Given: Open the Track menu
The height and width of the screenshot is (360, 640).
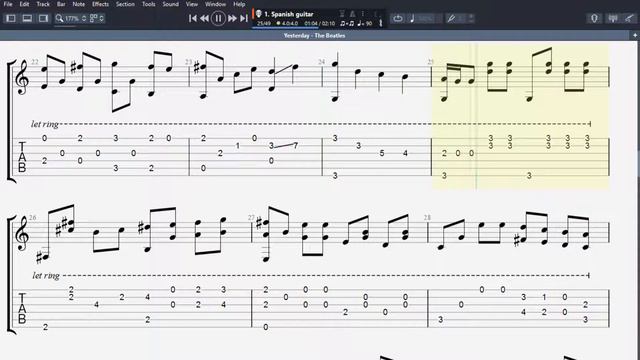Looking at the screenshot, I should (x=43, y=4).
